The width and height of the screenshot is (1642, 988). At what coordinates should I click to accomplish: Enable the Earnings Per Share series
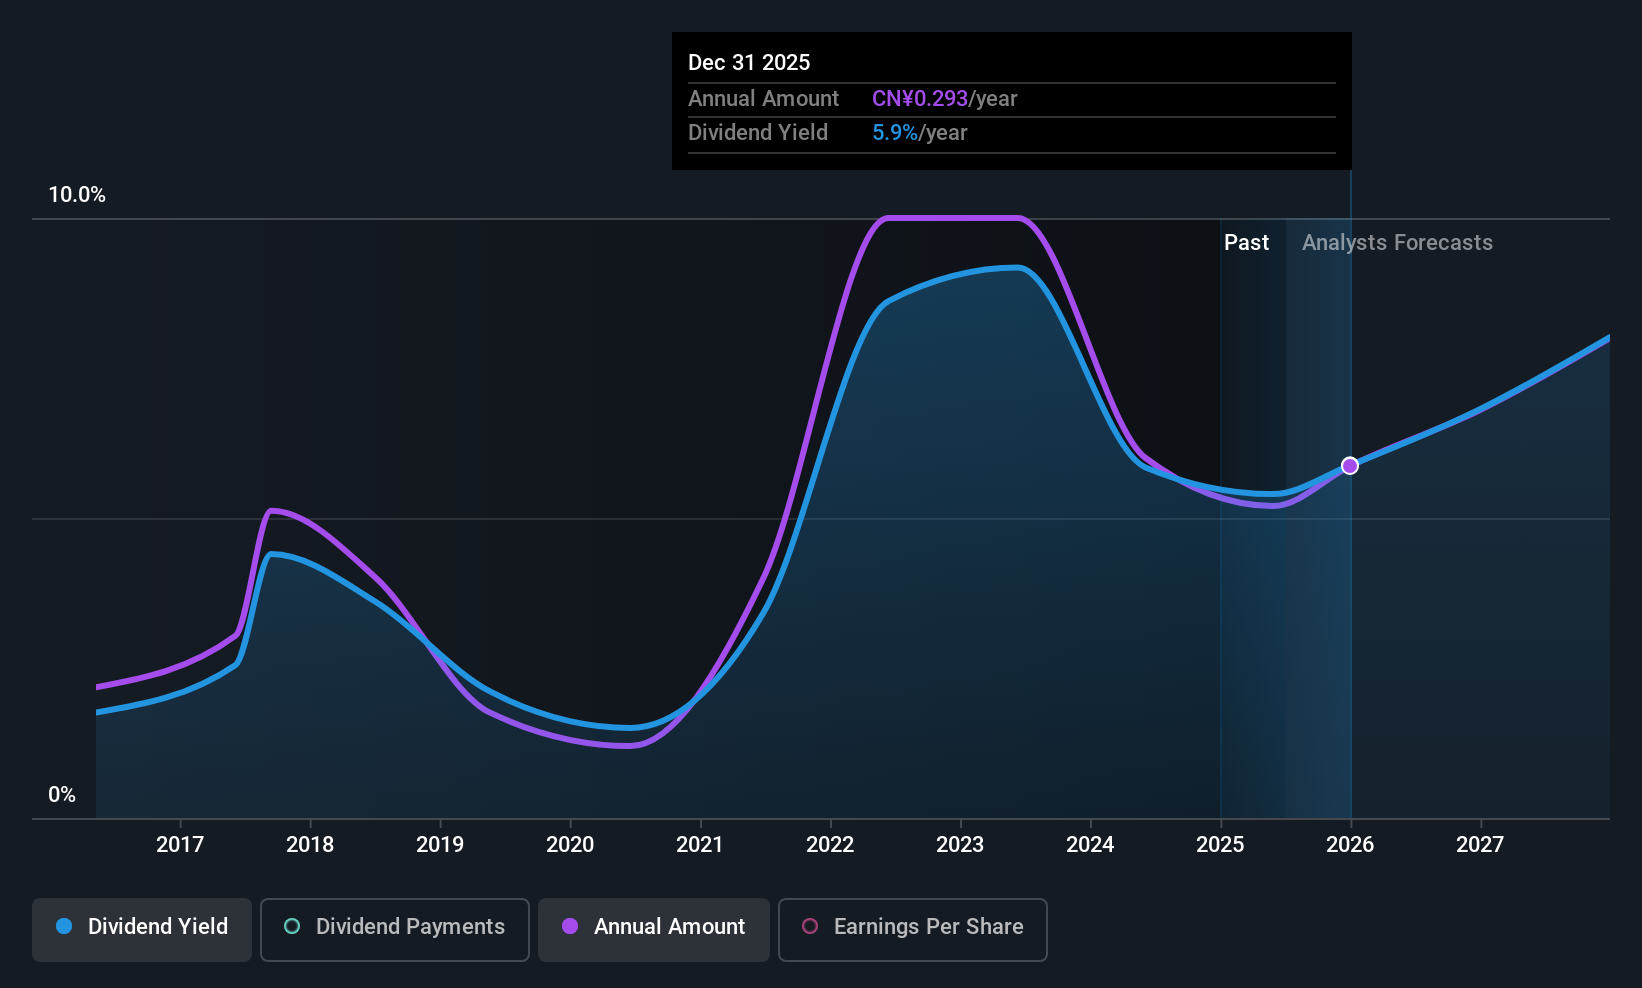[x=913, y=929]
